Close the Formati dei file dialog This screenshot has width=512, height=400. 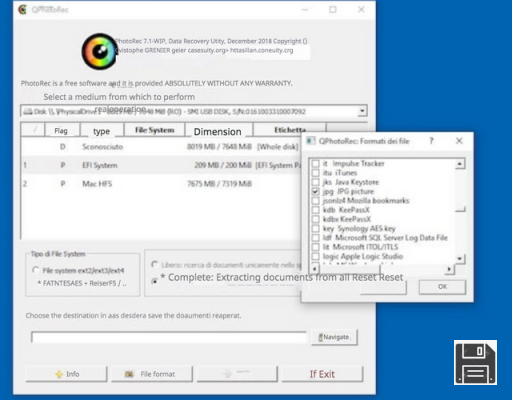[x=459, y=141]
